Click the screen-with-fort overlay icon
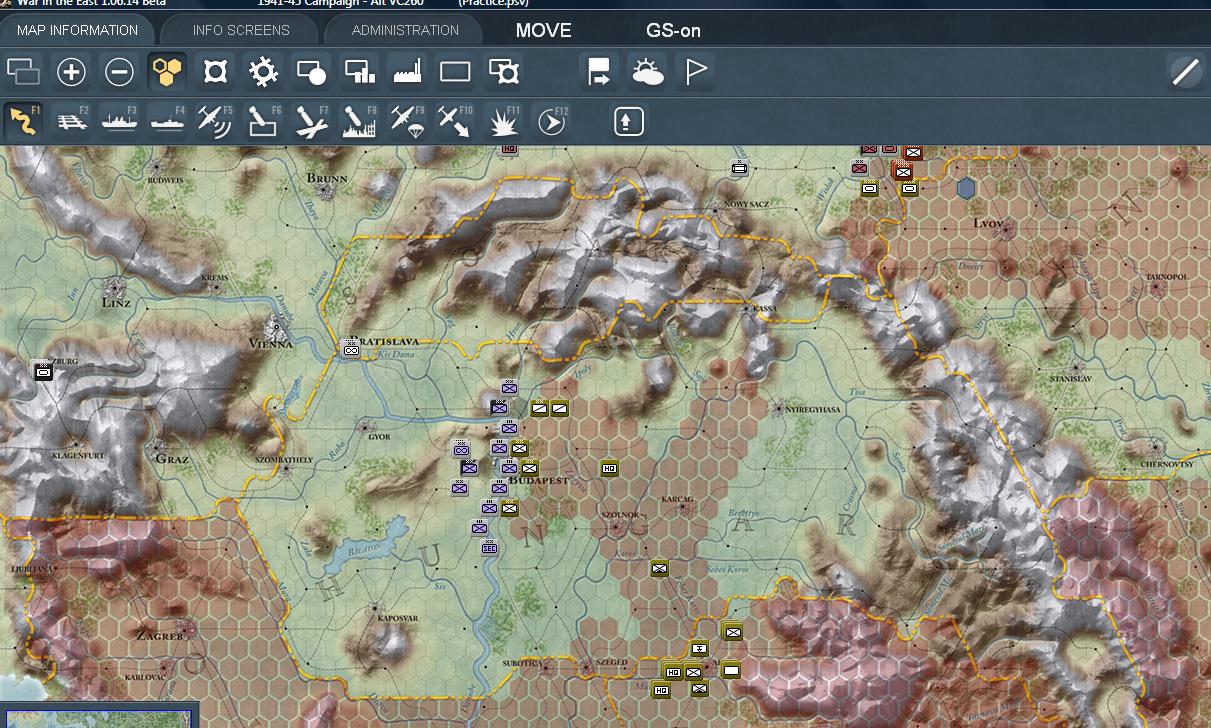Viewport: 1211px width, 728px height. pyautogui.click(x=503, y=71)
